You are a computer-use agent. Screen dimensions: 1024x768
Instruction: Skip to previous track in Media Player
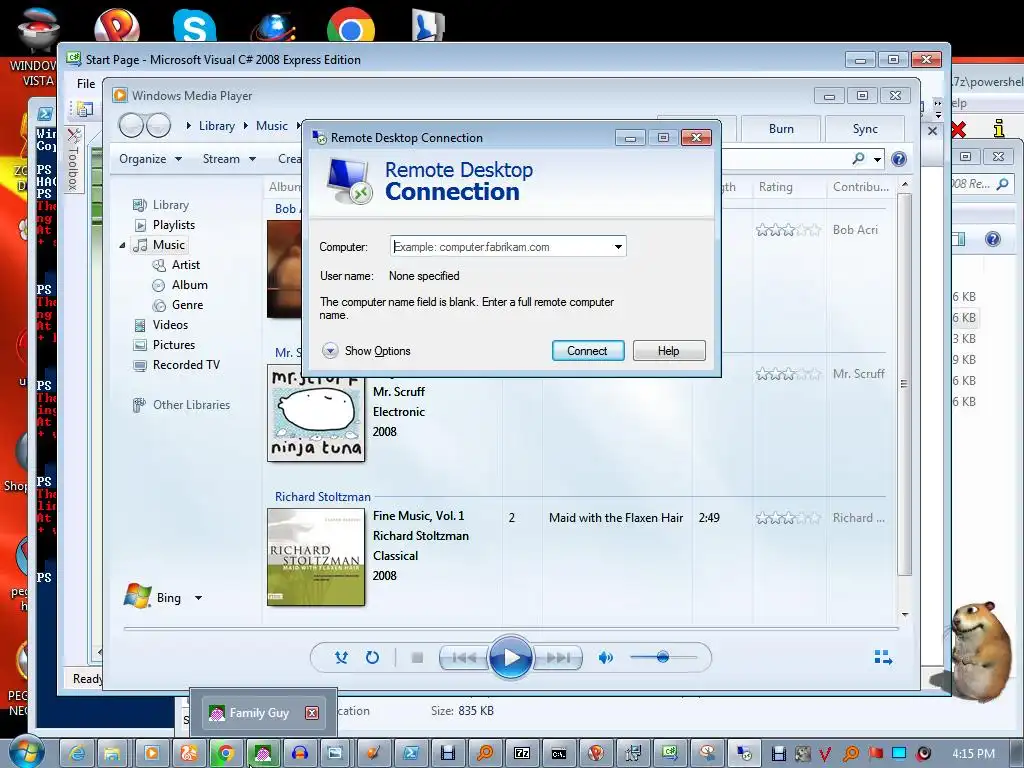pyautogui.click(x=464, y=658)
